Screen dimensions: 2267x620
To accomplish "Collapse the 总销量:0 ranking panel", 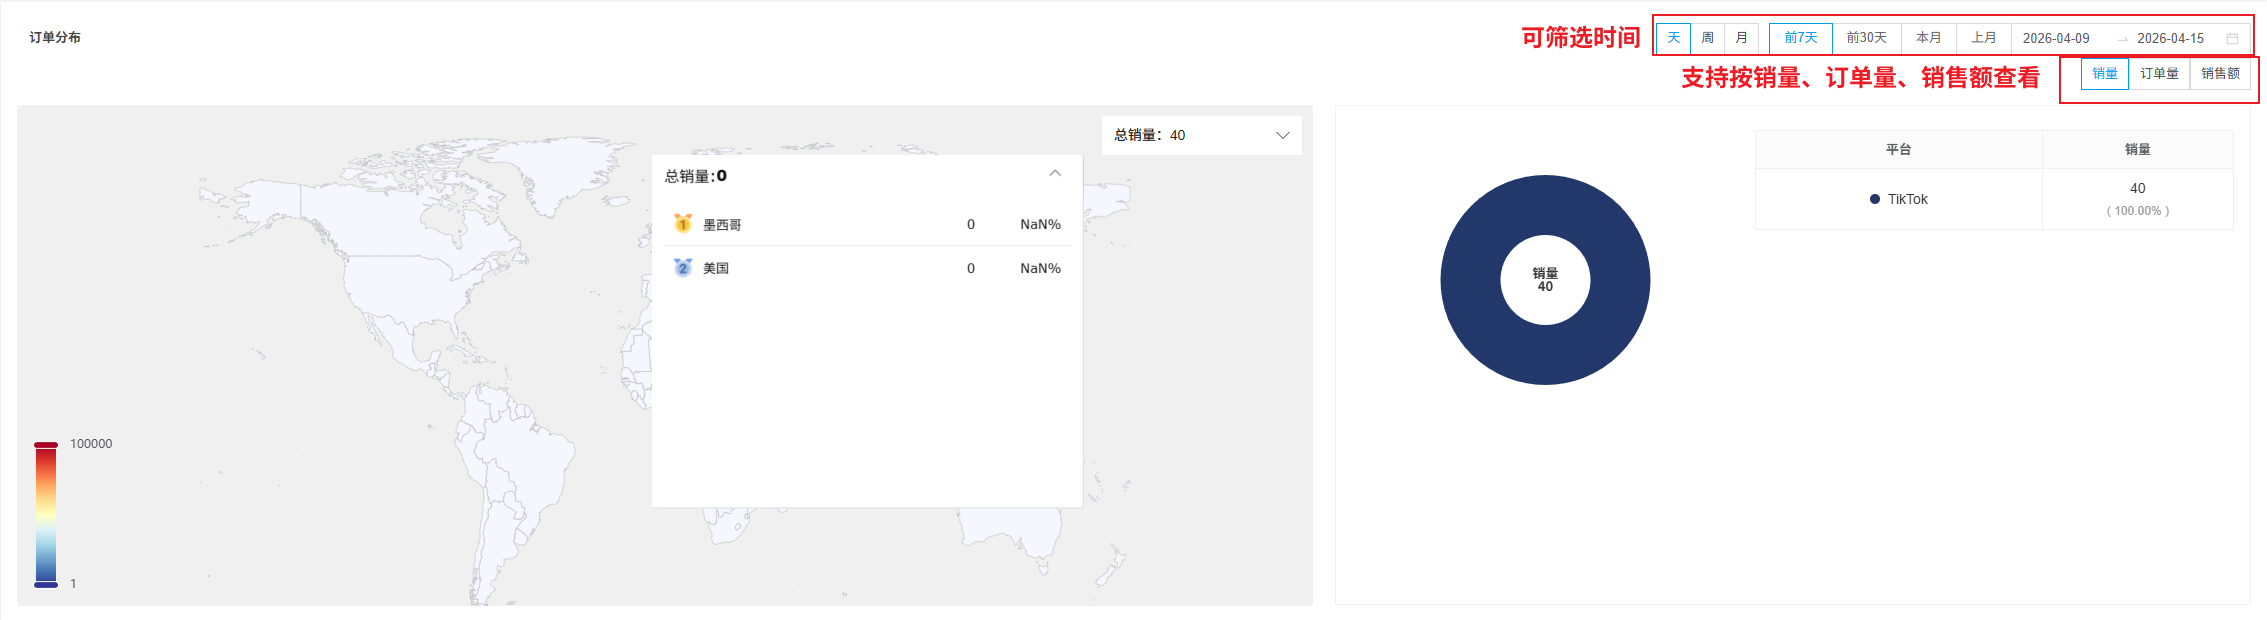I will click(x=1055, y=174).
